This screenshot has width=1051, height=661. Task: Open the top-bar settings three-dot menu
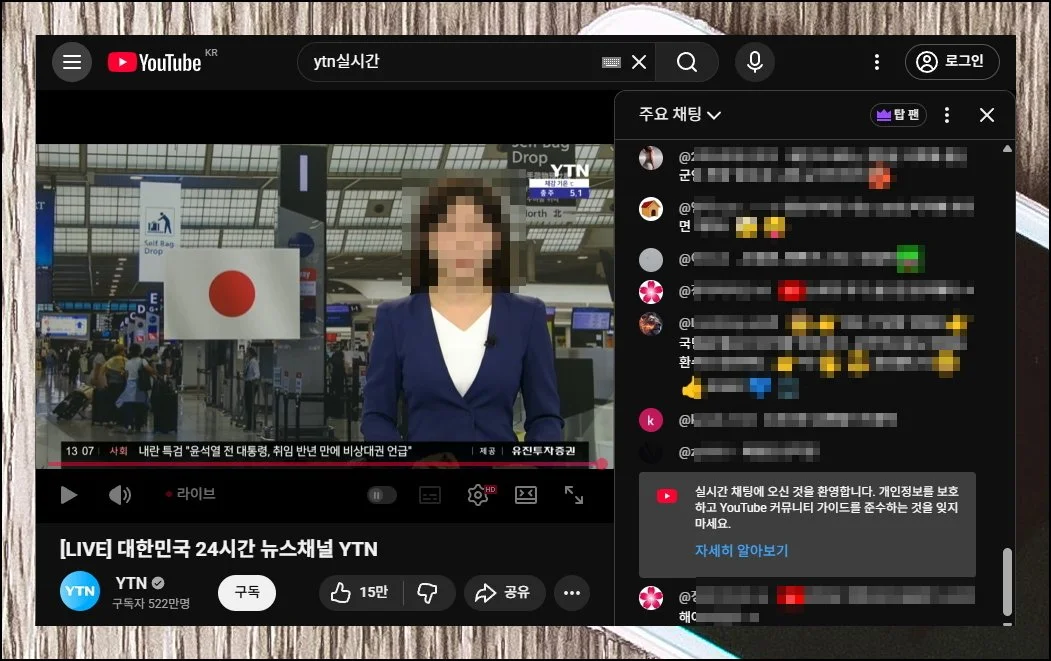(x=877, y=62)
